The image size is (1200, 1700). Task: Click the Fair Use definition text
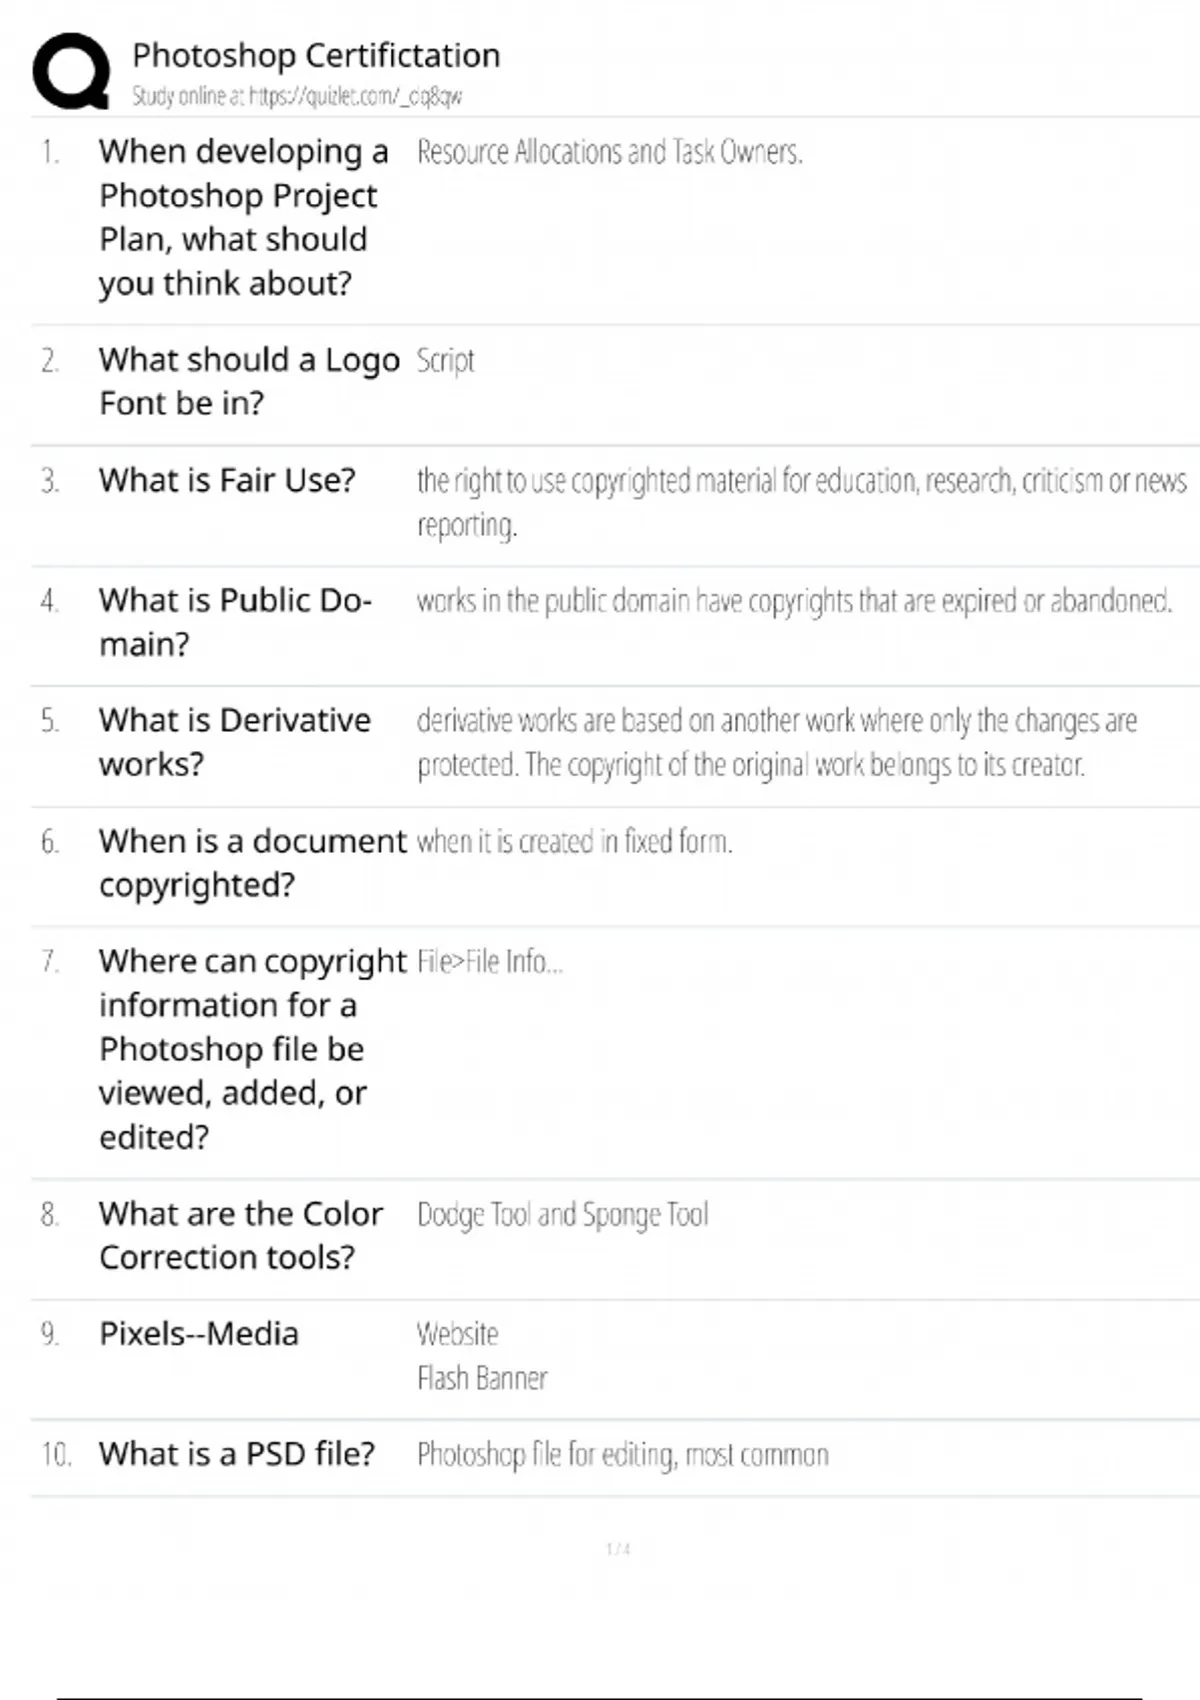click(x=800, y=482)
